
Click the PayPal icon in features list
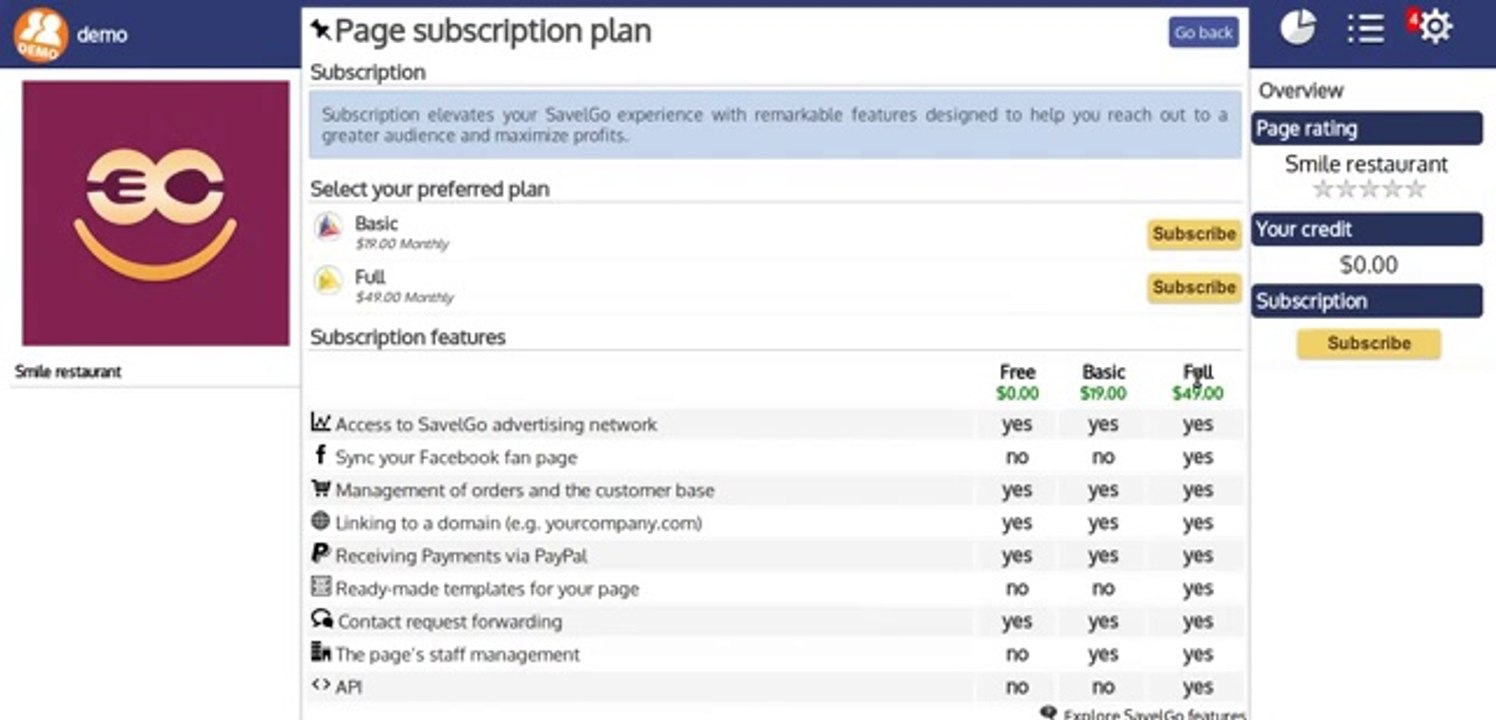coord(321,553)
